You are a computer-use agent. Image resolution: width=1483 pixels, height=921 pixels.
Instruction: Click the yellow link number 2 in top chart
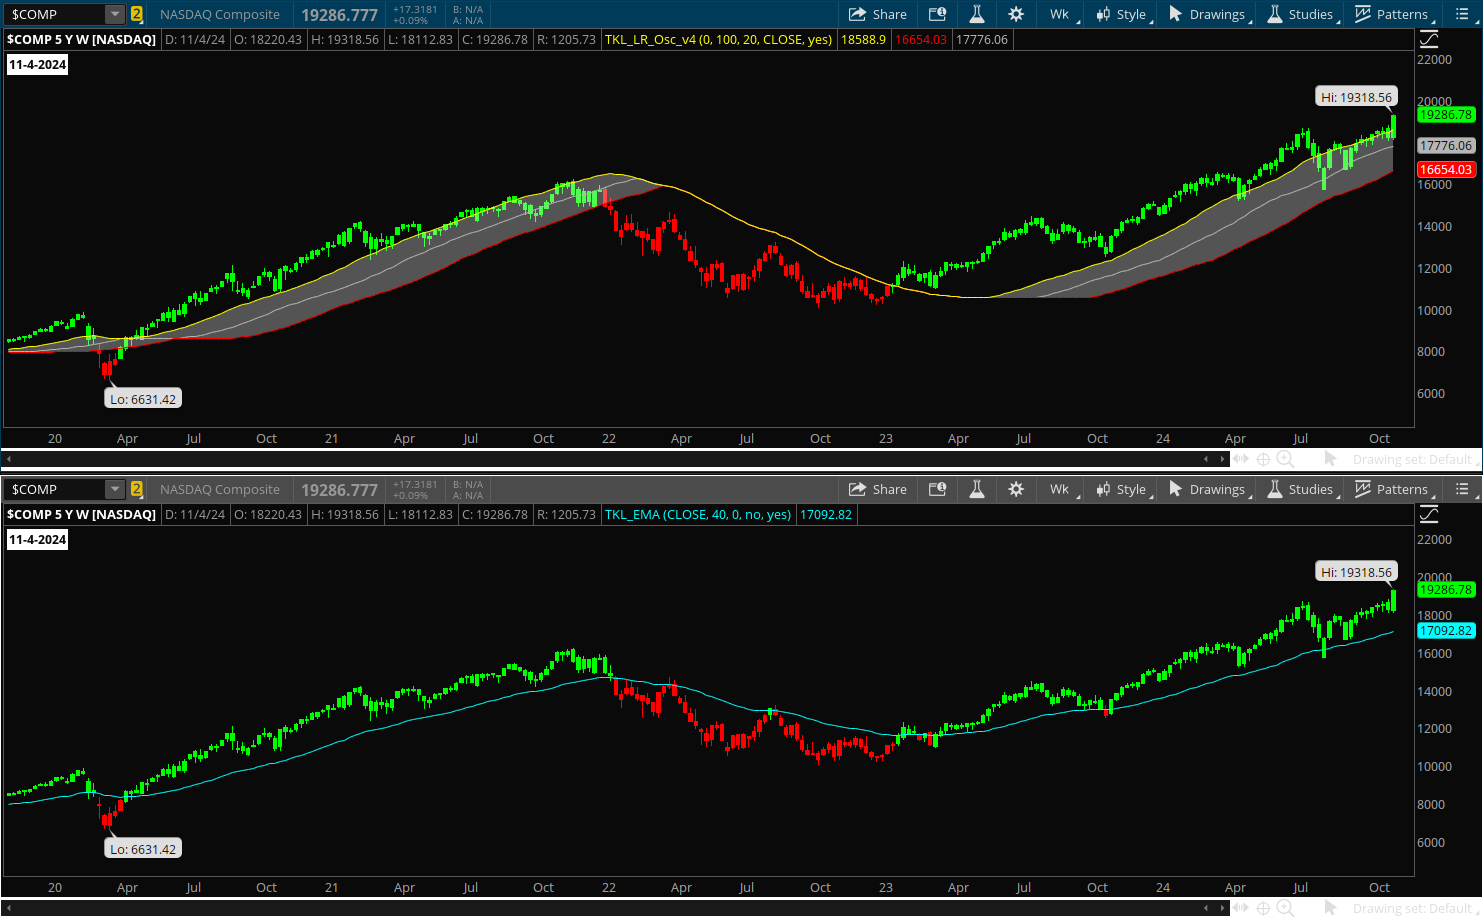(137, 14)
